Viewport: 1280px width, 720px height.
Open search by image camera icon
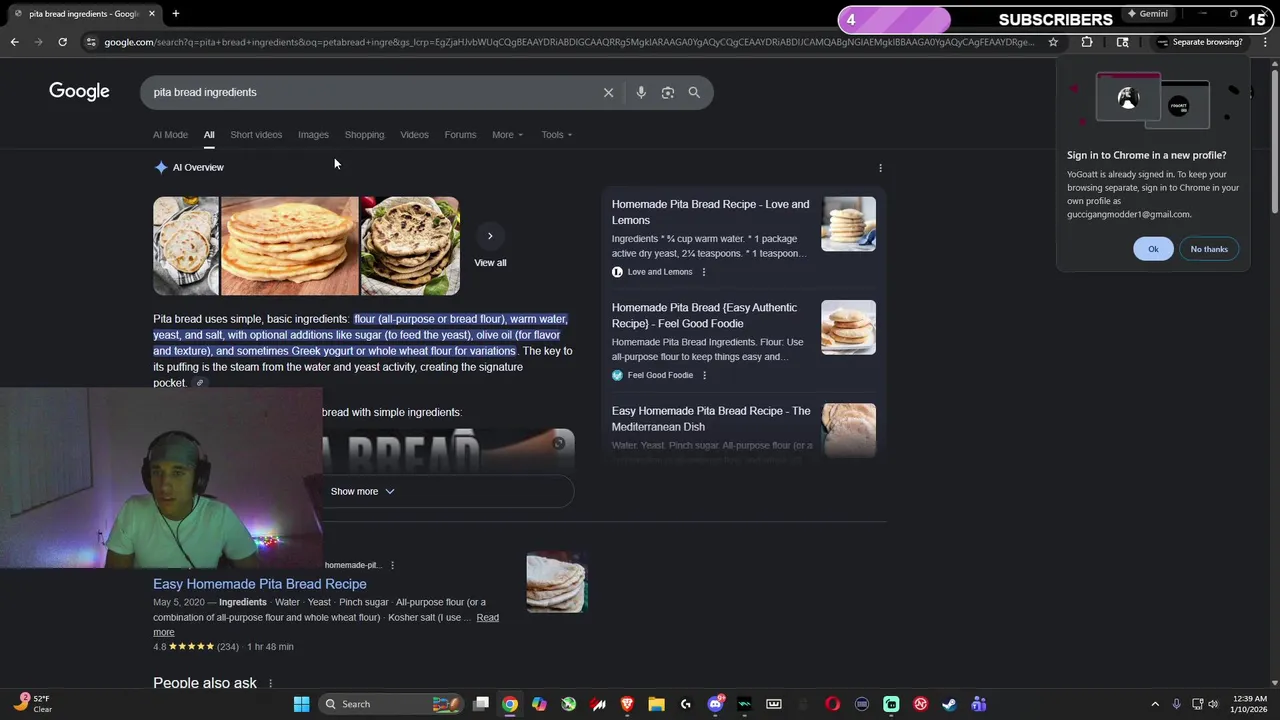coord(668,92)
